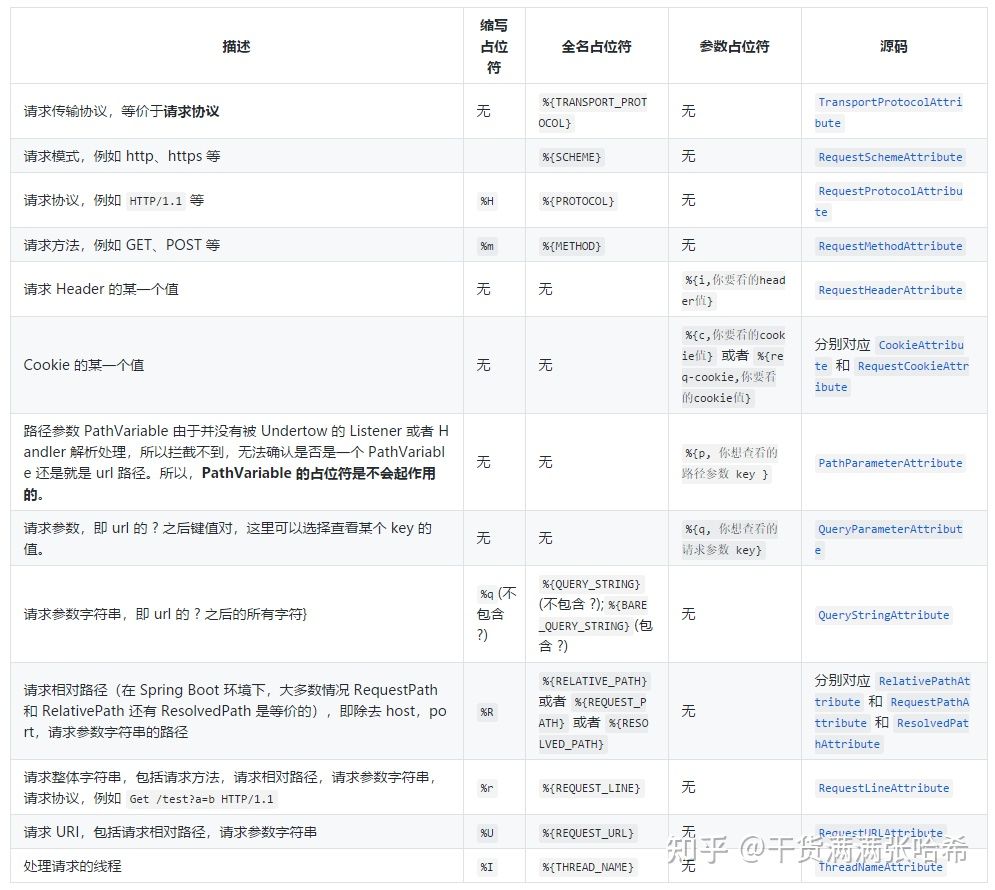Click the %{q, 你想查看的请求参数 key} placeholder
The width and height of the screenshot is (995, 890).
point(730,539)
